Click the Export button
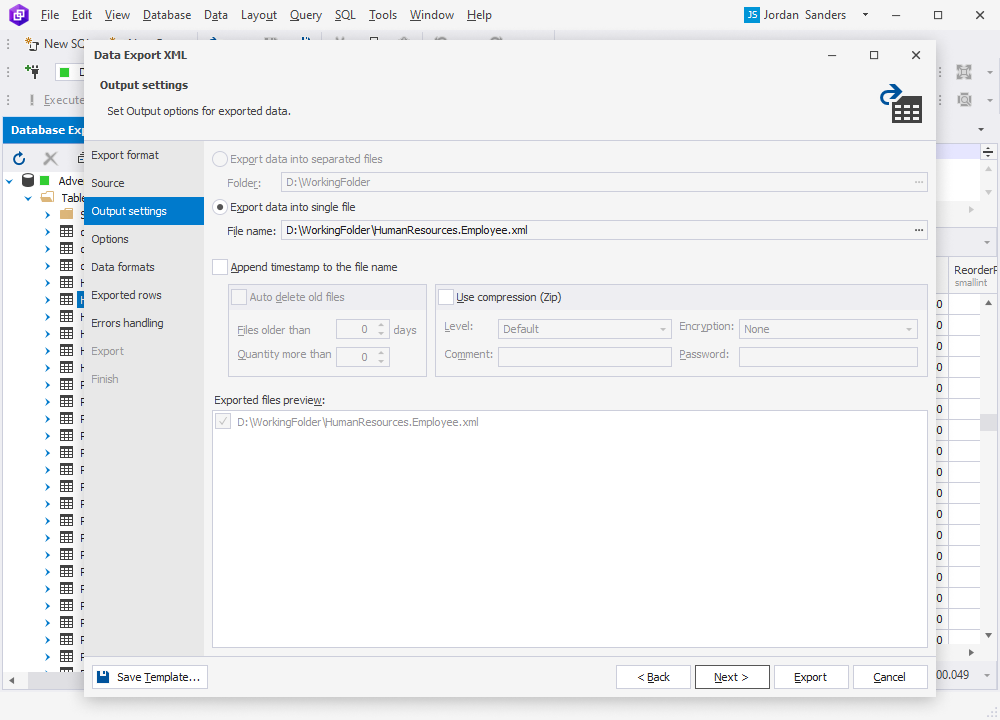This screenshot has width=1000, height=720. pos(811,677)
